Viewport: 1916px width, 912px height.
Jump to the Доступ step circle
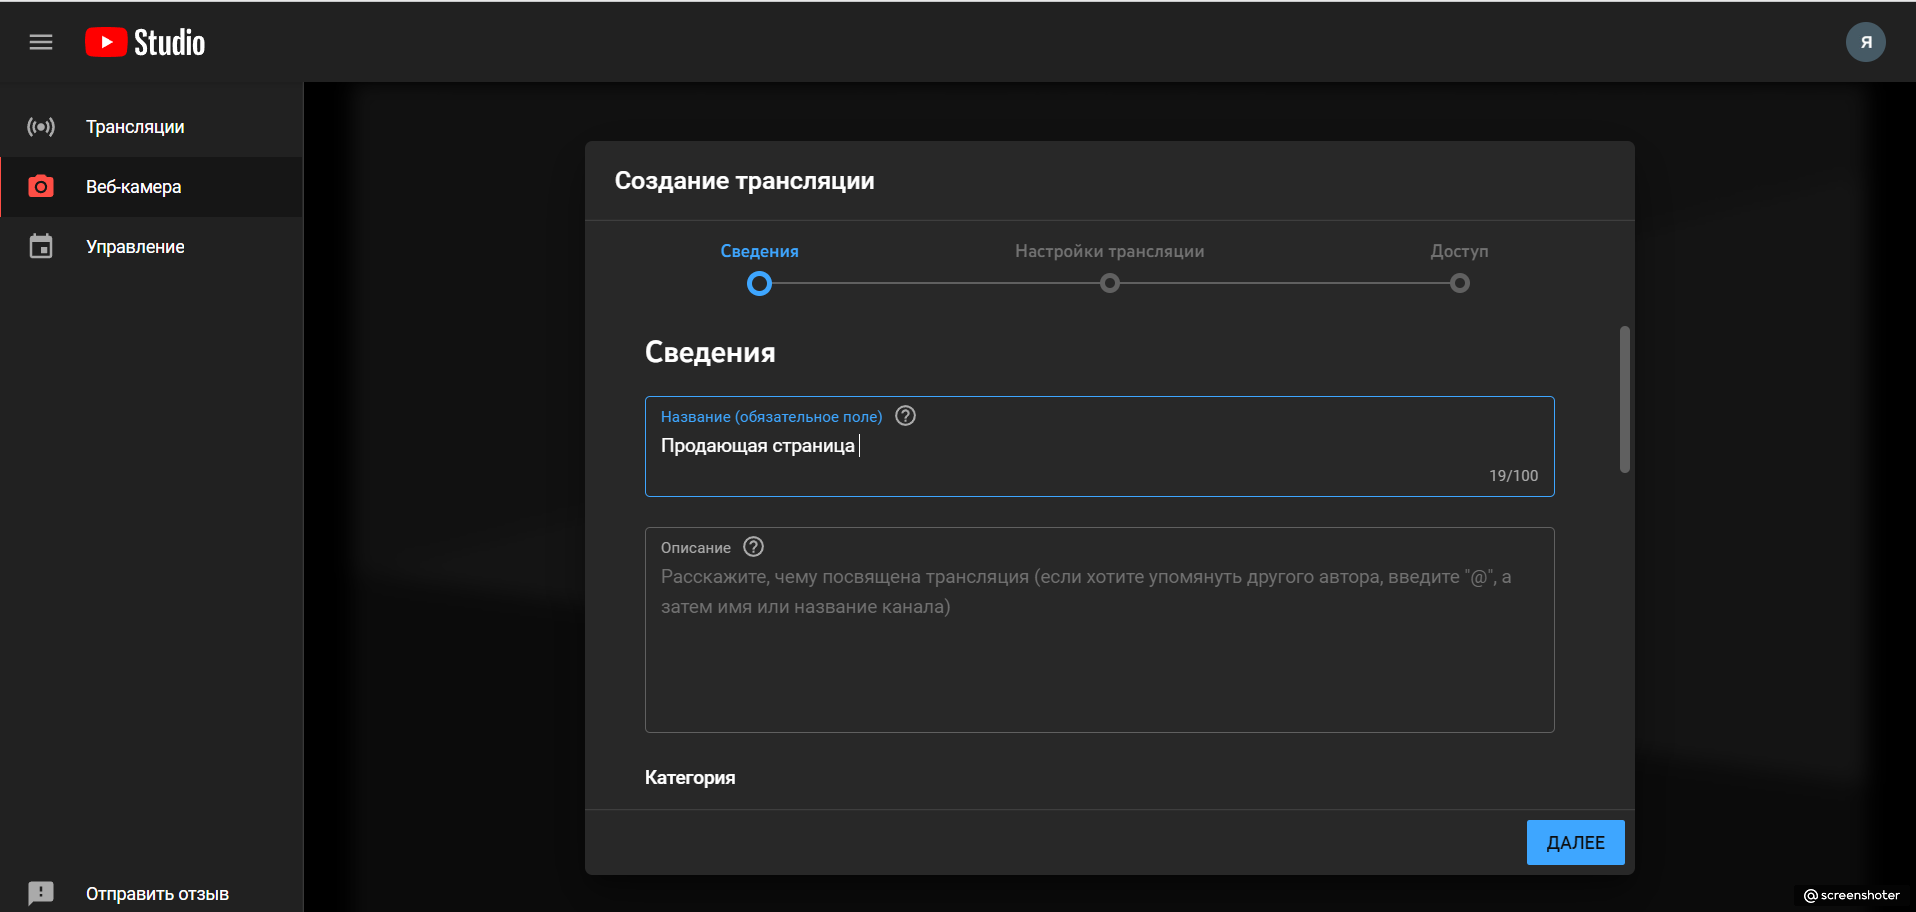click(1459, 284)
